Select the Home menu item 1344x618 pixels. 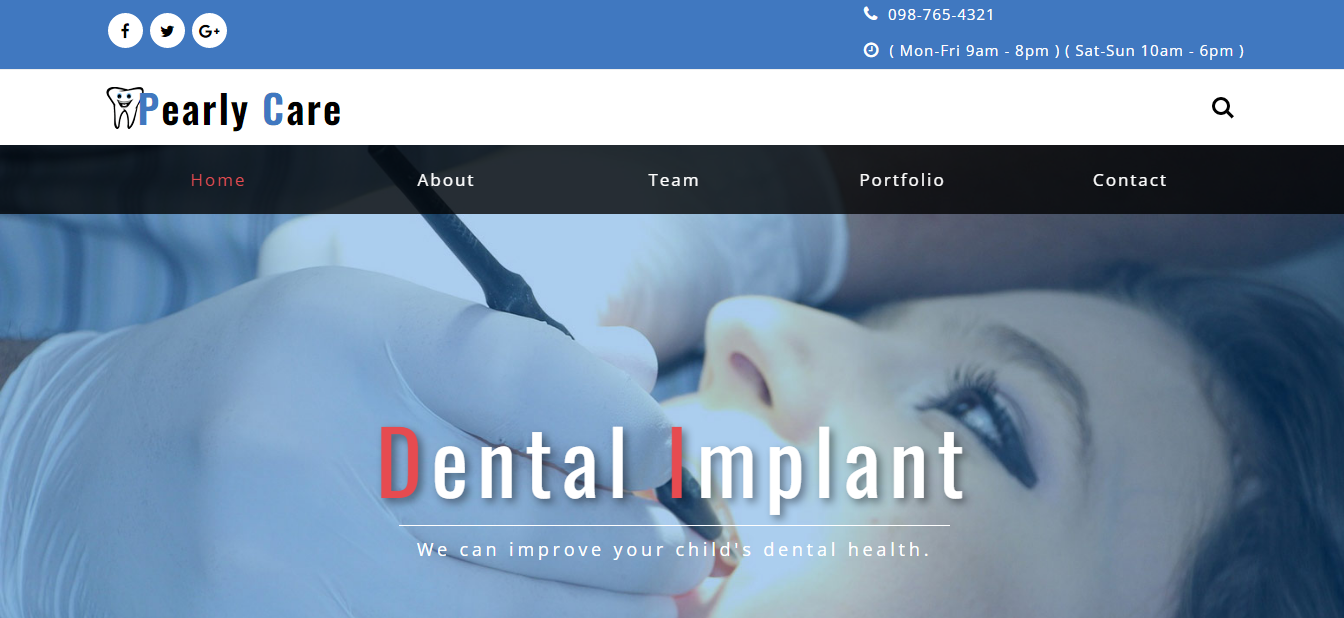click(218, 180)
